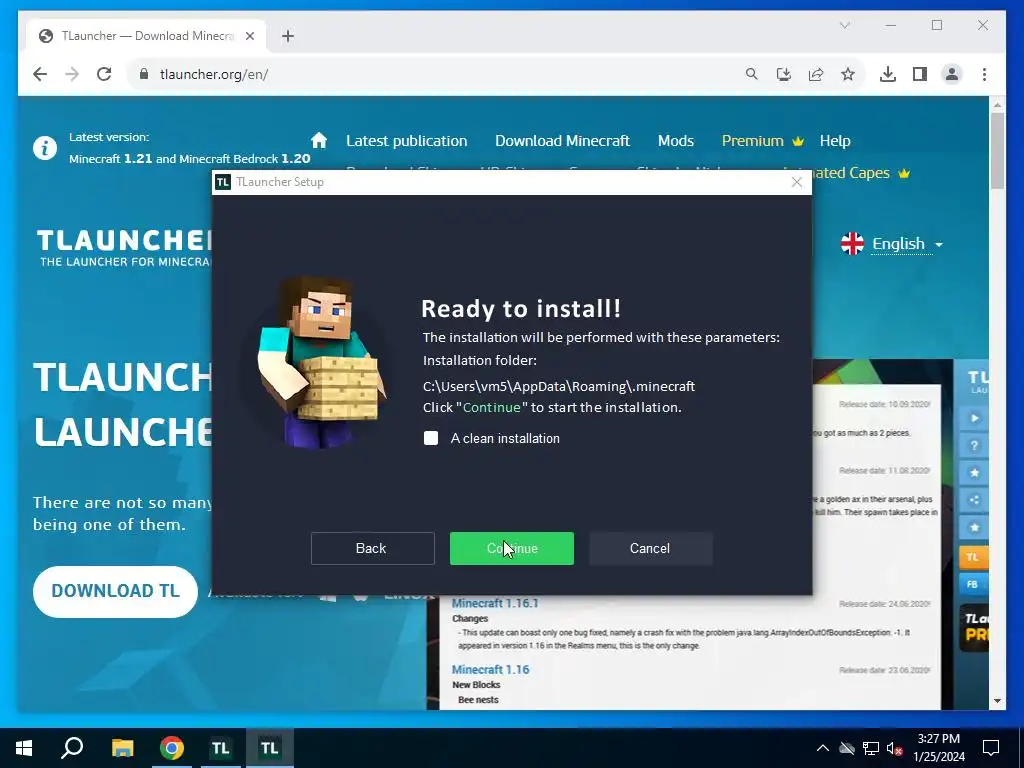Image resolution: width=1024 pixels, height=768 pixels.
Task: Open Windows taskbar search
Action: click(72, 748)
